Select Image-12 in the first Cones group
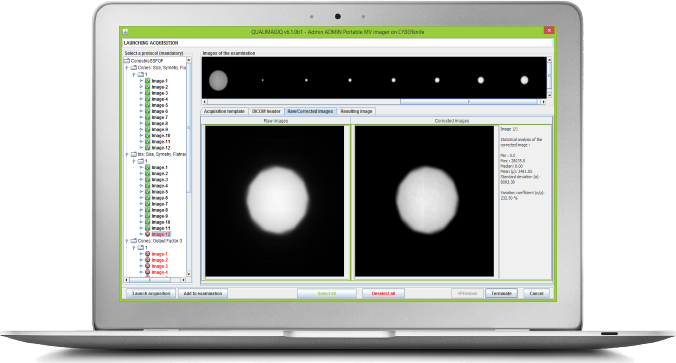676x363 pixels. click(x=161, y=148)
